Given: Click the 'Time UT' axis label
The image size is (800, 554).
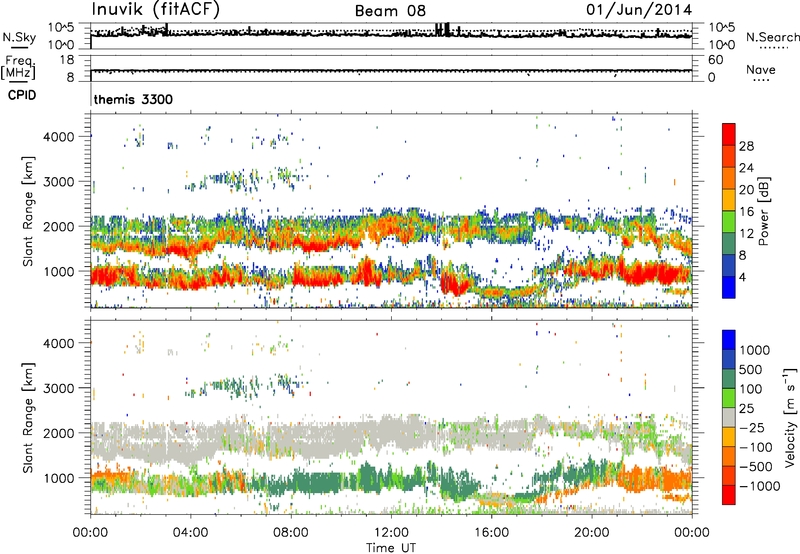Looking at the screenshot, I should pyautogui.click(x=391, y=548).
